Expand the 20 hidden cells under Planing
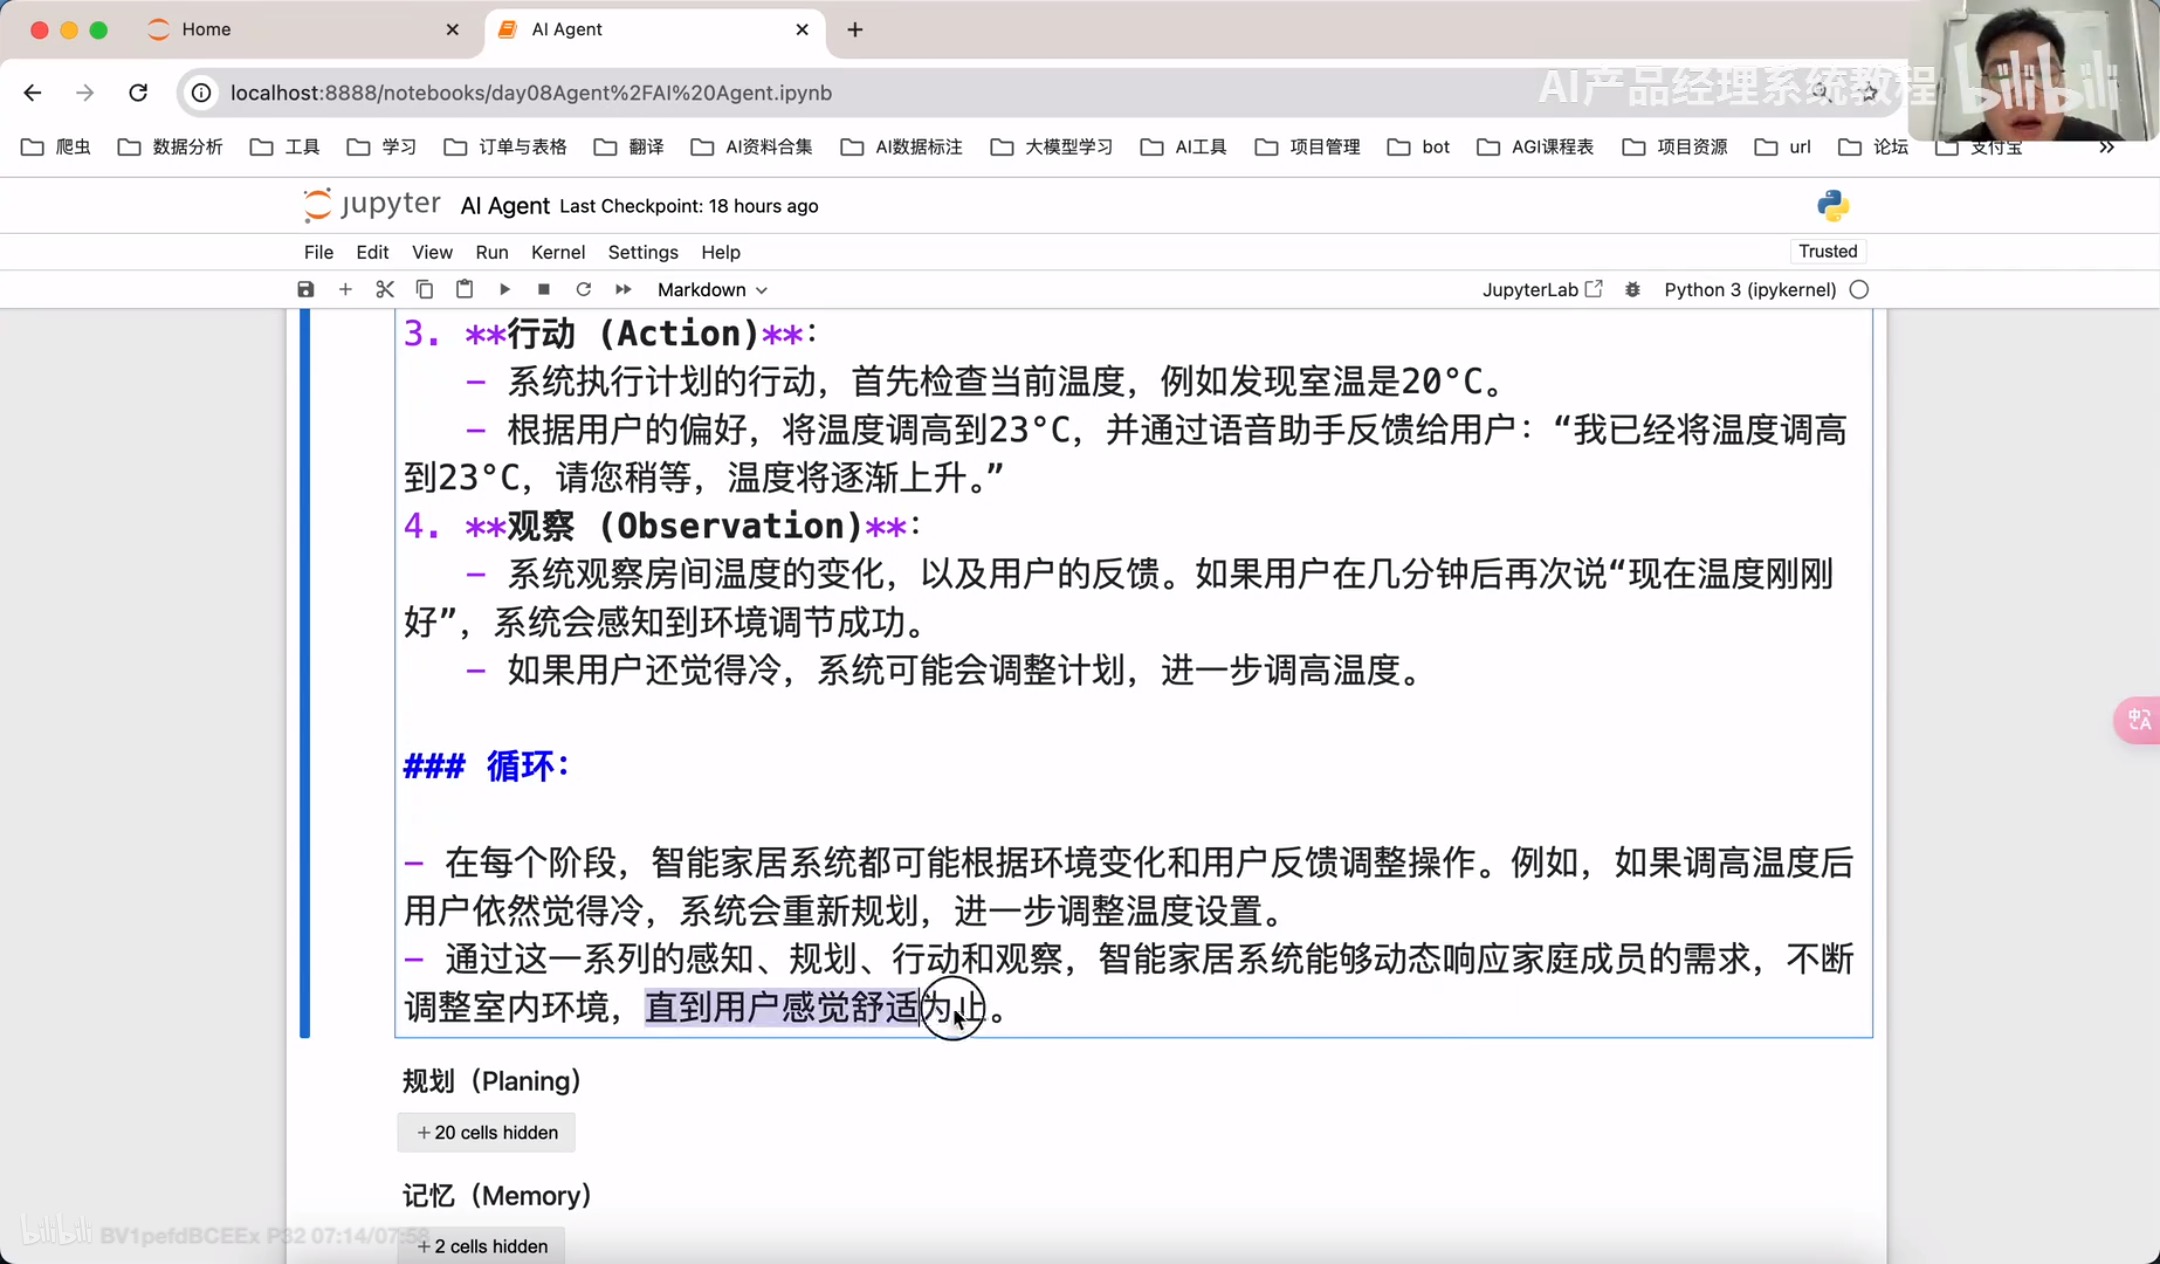 tap(486, 1132)
